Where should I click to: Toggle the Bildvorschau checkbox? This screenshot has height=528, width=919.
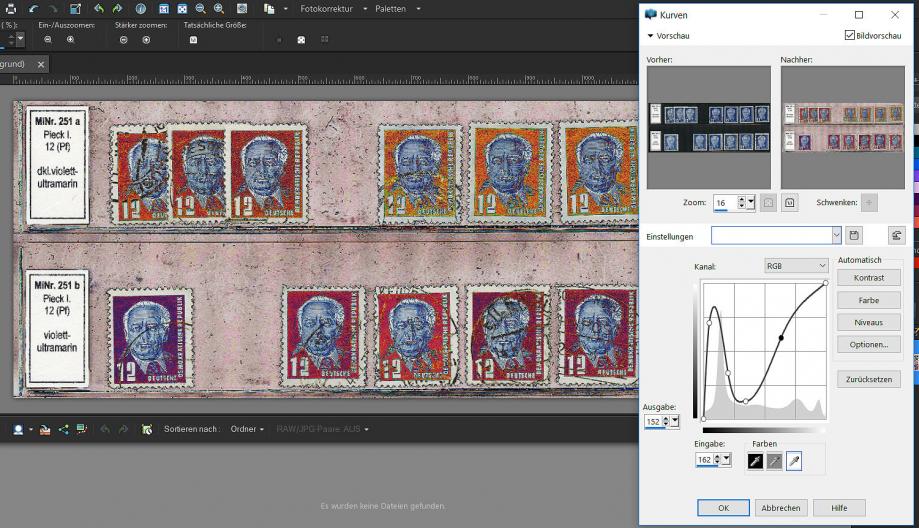(x=849, y=35)
